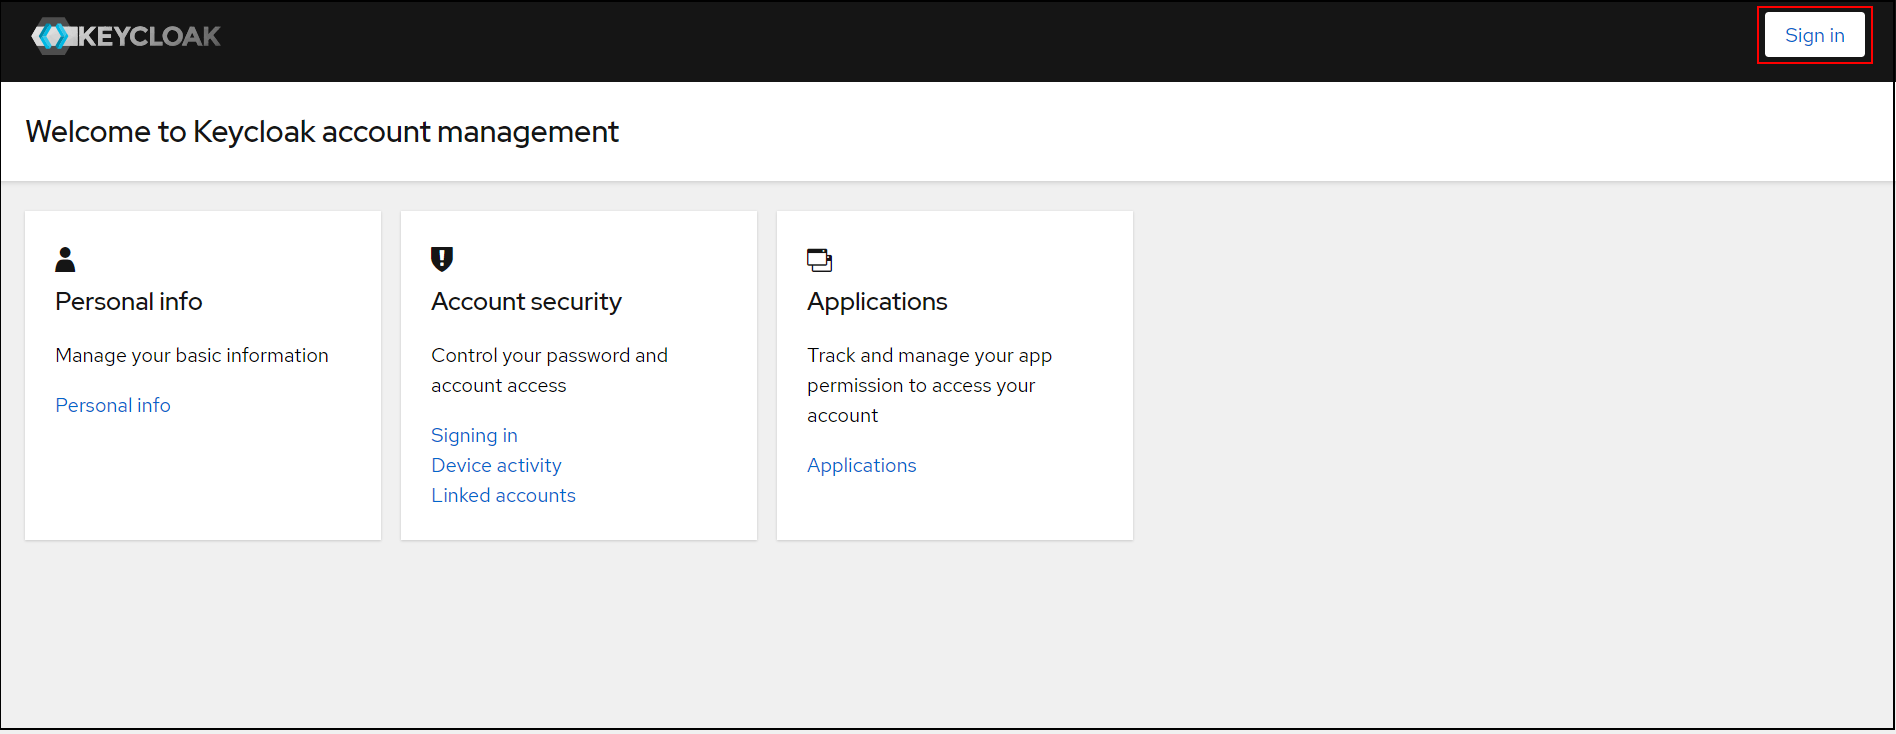Open the blue Personal info link
The image size is (1896, 734).
(113, 405)
